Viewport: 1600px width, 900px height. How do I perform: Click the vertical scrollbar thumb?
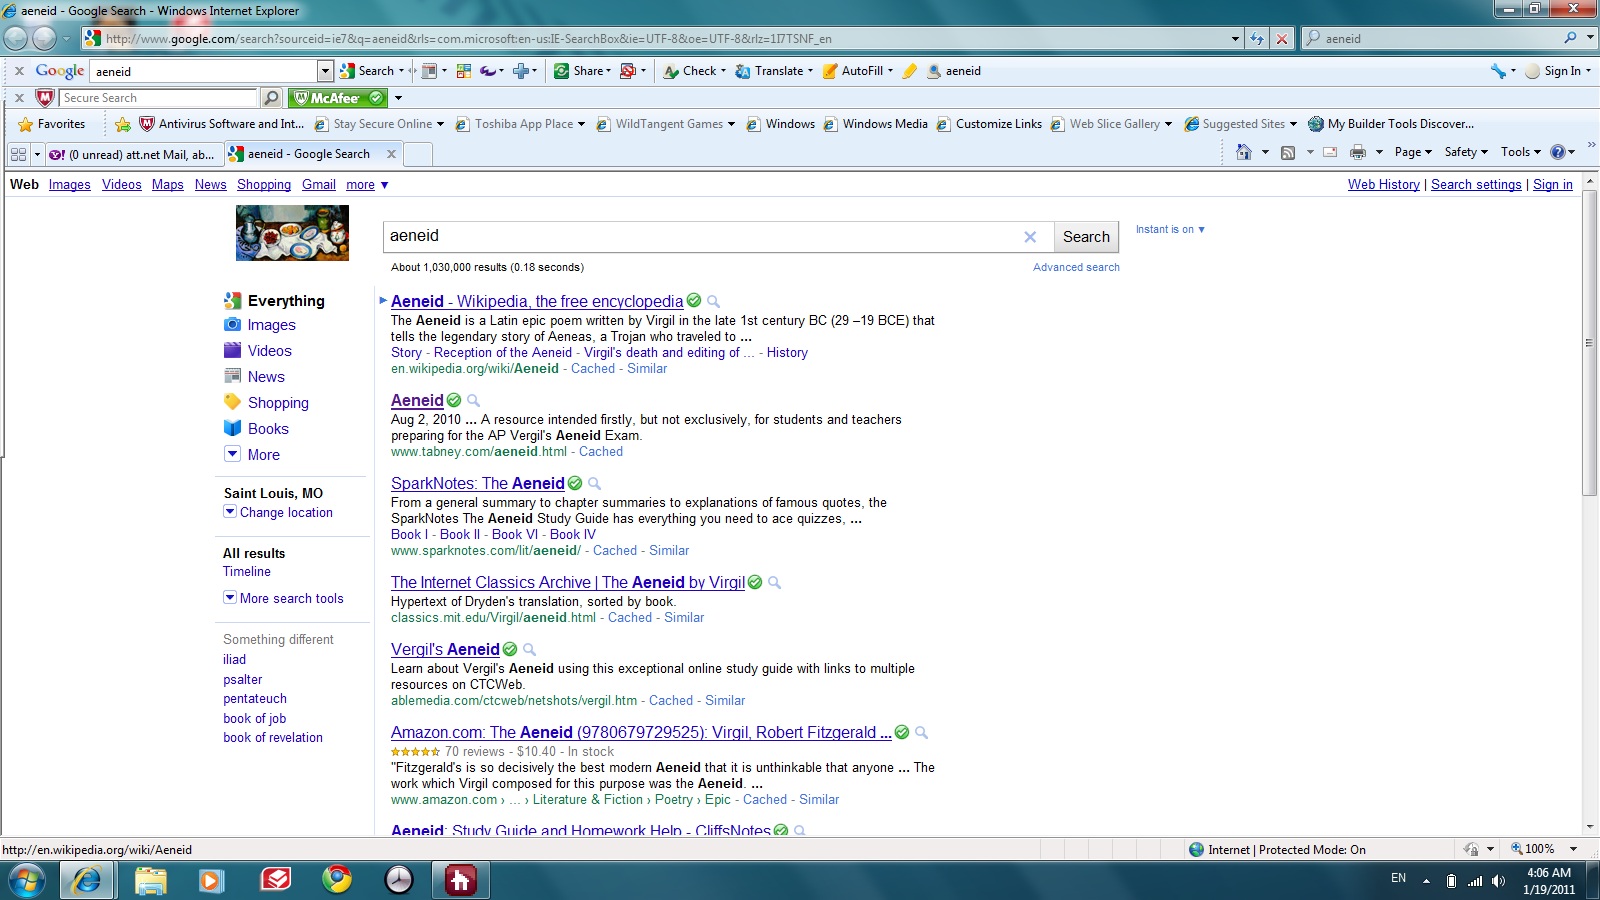[x=1590, y=342]
